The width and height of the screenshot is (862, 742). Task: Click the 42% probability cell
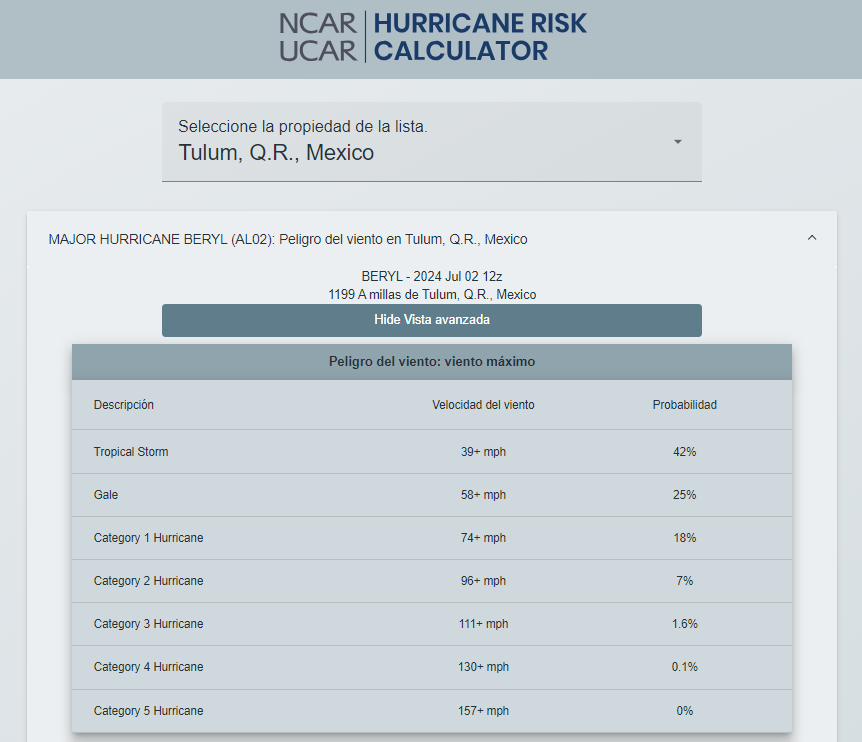[x=684, y=452]
